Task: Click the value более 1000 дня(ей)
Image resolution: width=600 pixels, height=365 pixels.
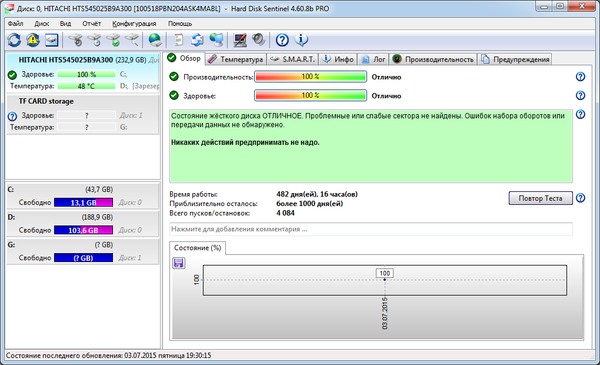Action: (310, 204)
